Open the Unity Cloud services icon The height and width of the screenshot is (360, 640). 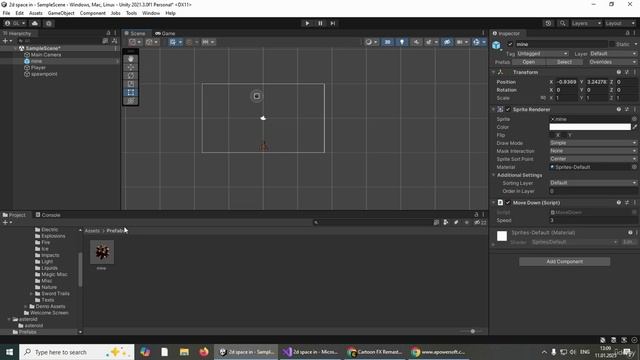tap(35, 23)
